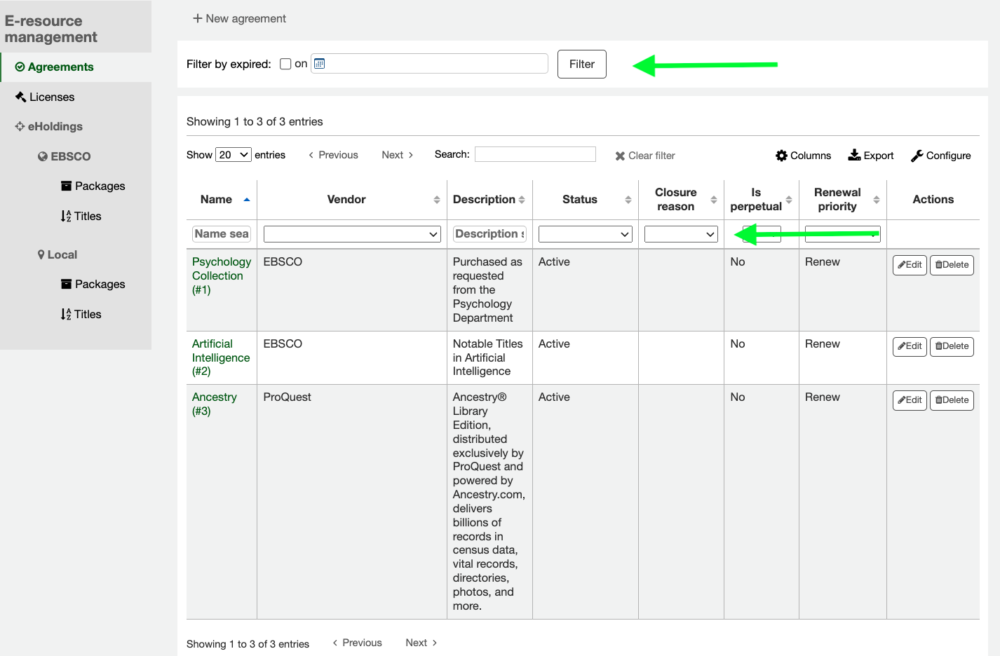The height and width of the screenshot is (656, 1000).
Task: Open the Columns gear settings
Action: click(x=782, y=156)
